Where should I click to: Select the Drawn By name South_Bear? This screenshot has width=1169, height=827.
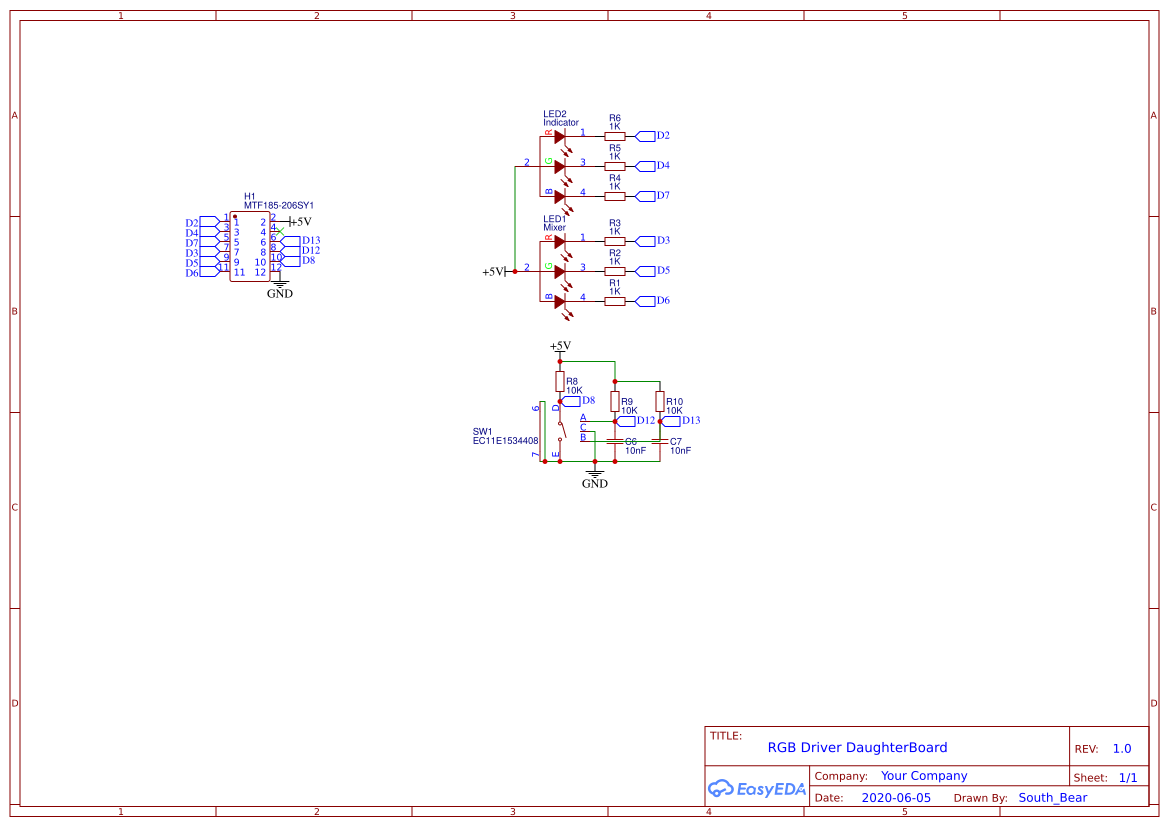click(1051, 797)
